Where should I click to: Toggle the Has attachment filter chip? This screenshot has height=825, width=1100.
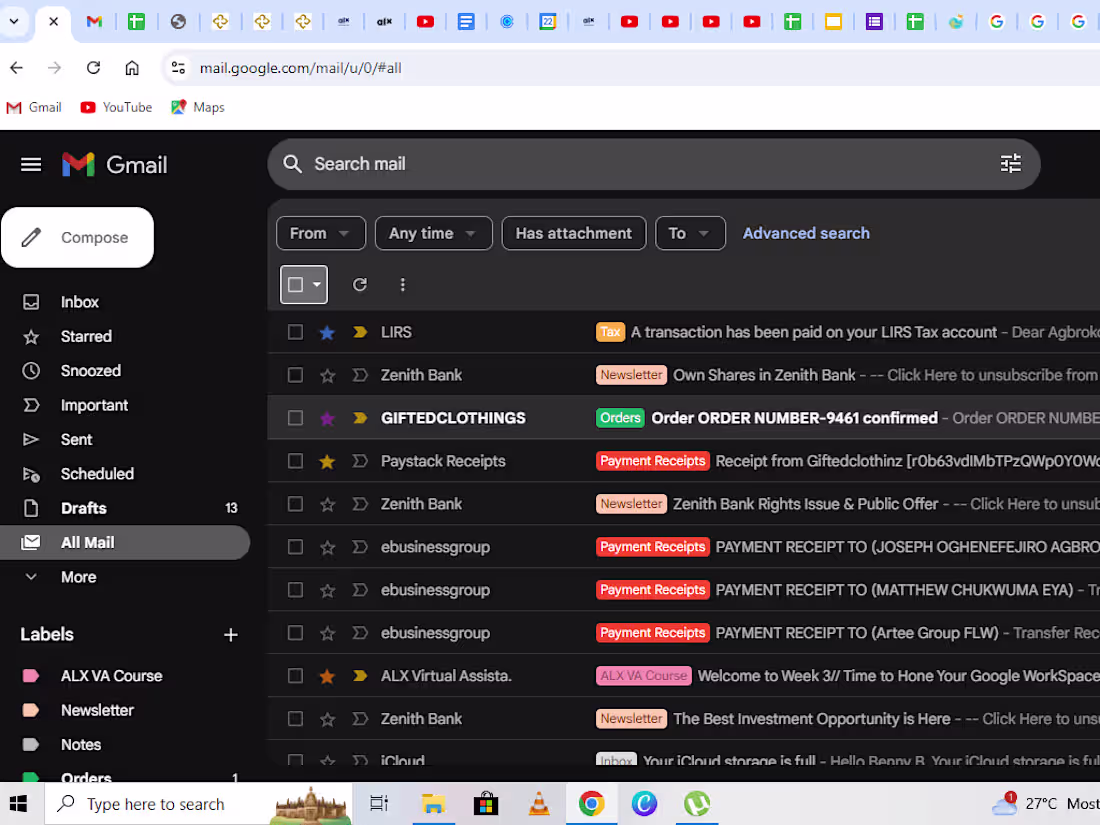574,234
